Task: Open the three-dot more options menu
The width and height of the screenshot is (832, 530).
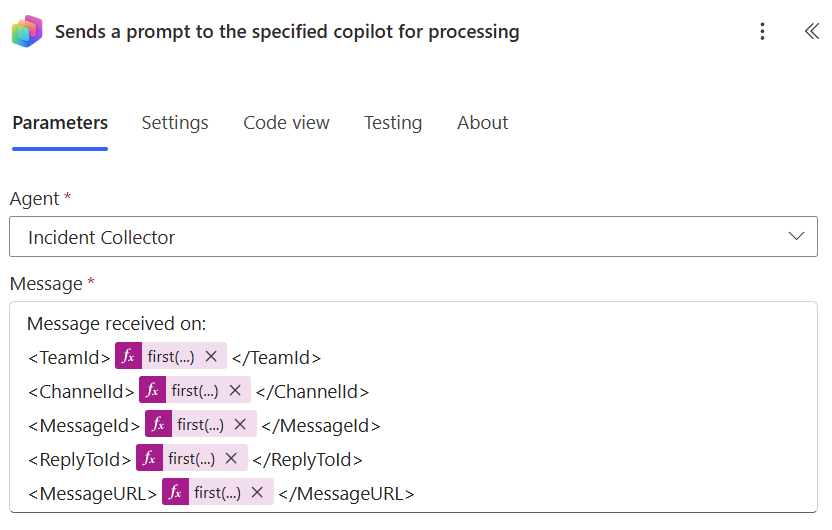Action: coord(762,31)
